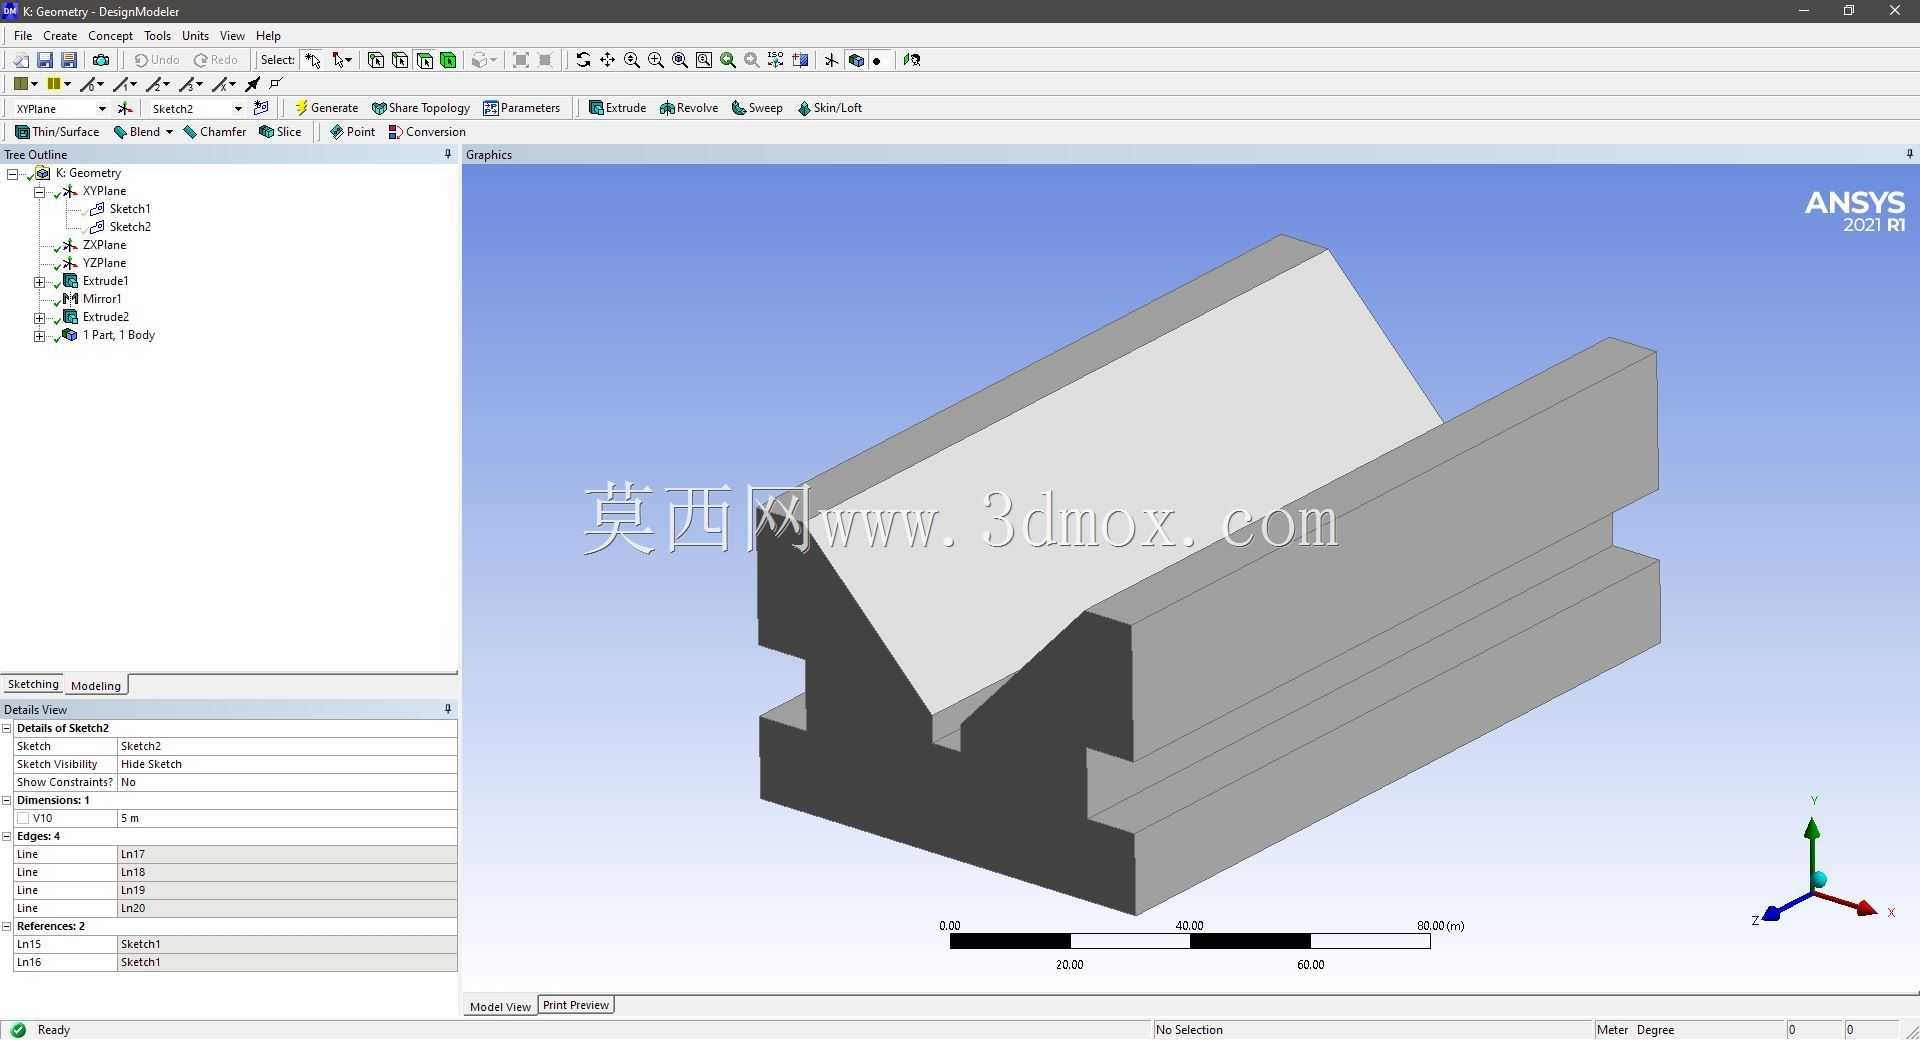Click the Share Topology button
This screenshot has height=1040, width=1920.
(x=421, y=108)
